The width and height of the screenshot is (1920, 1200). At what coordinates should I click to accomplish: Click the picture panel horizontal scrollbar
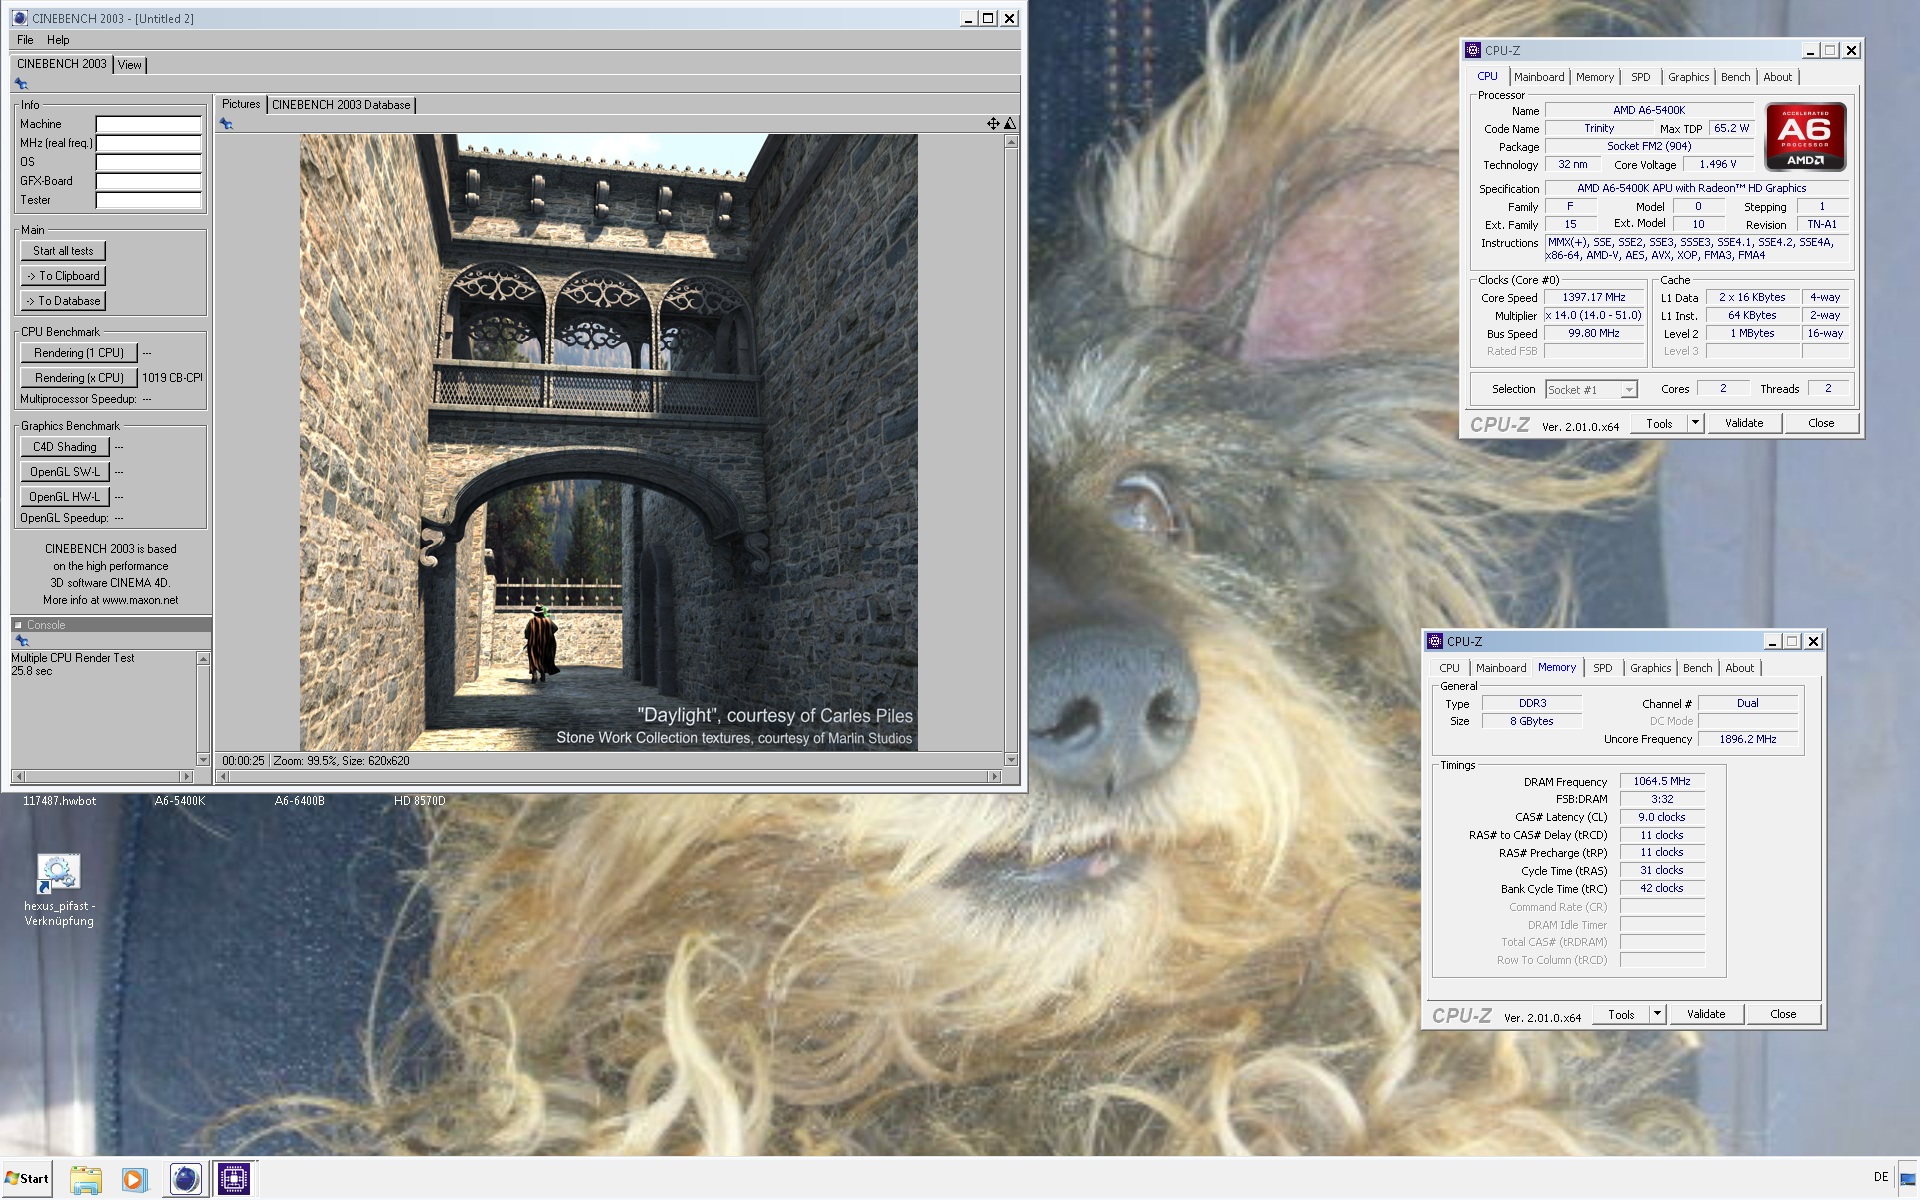coord(610,776)
